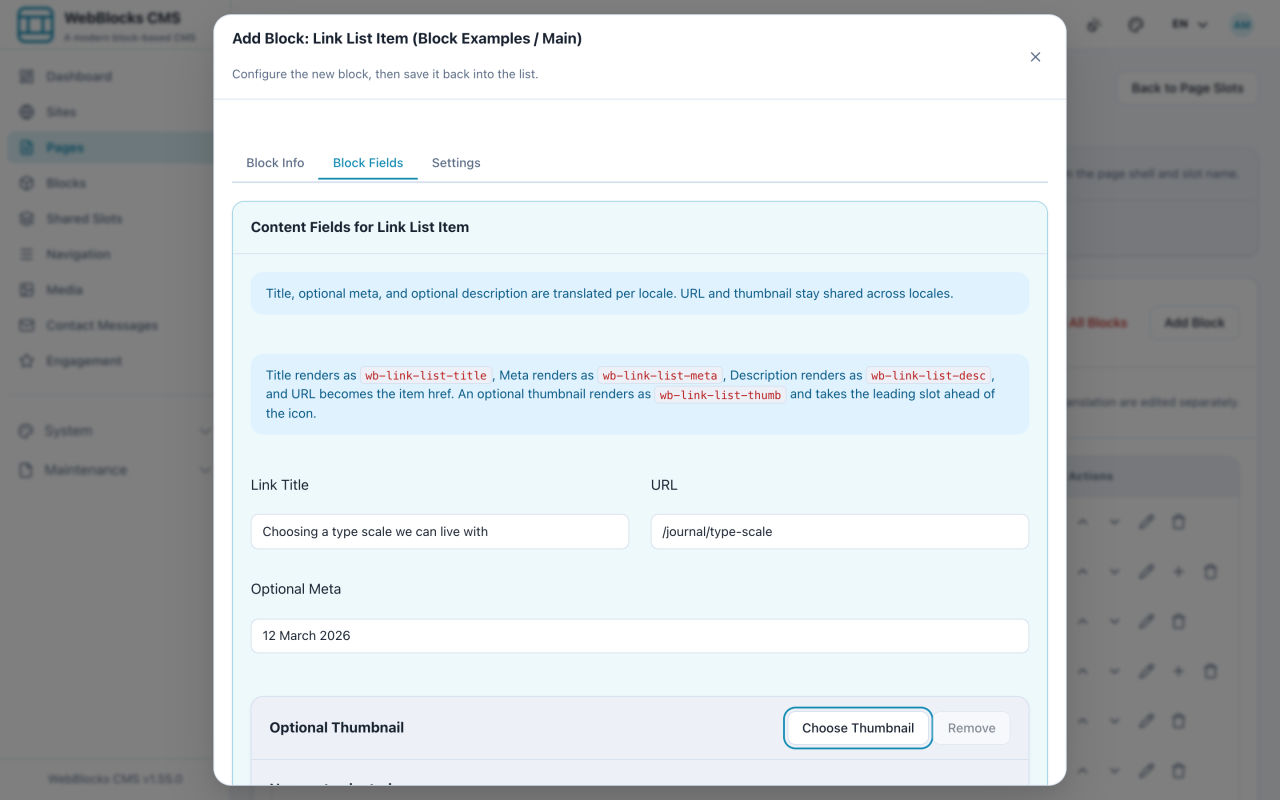Open Blocks via its sidebar icon
Viewport: 1280px width, 800px height.
coord(27,183)
